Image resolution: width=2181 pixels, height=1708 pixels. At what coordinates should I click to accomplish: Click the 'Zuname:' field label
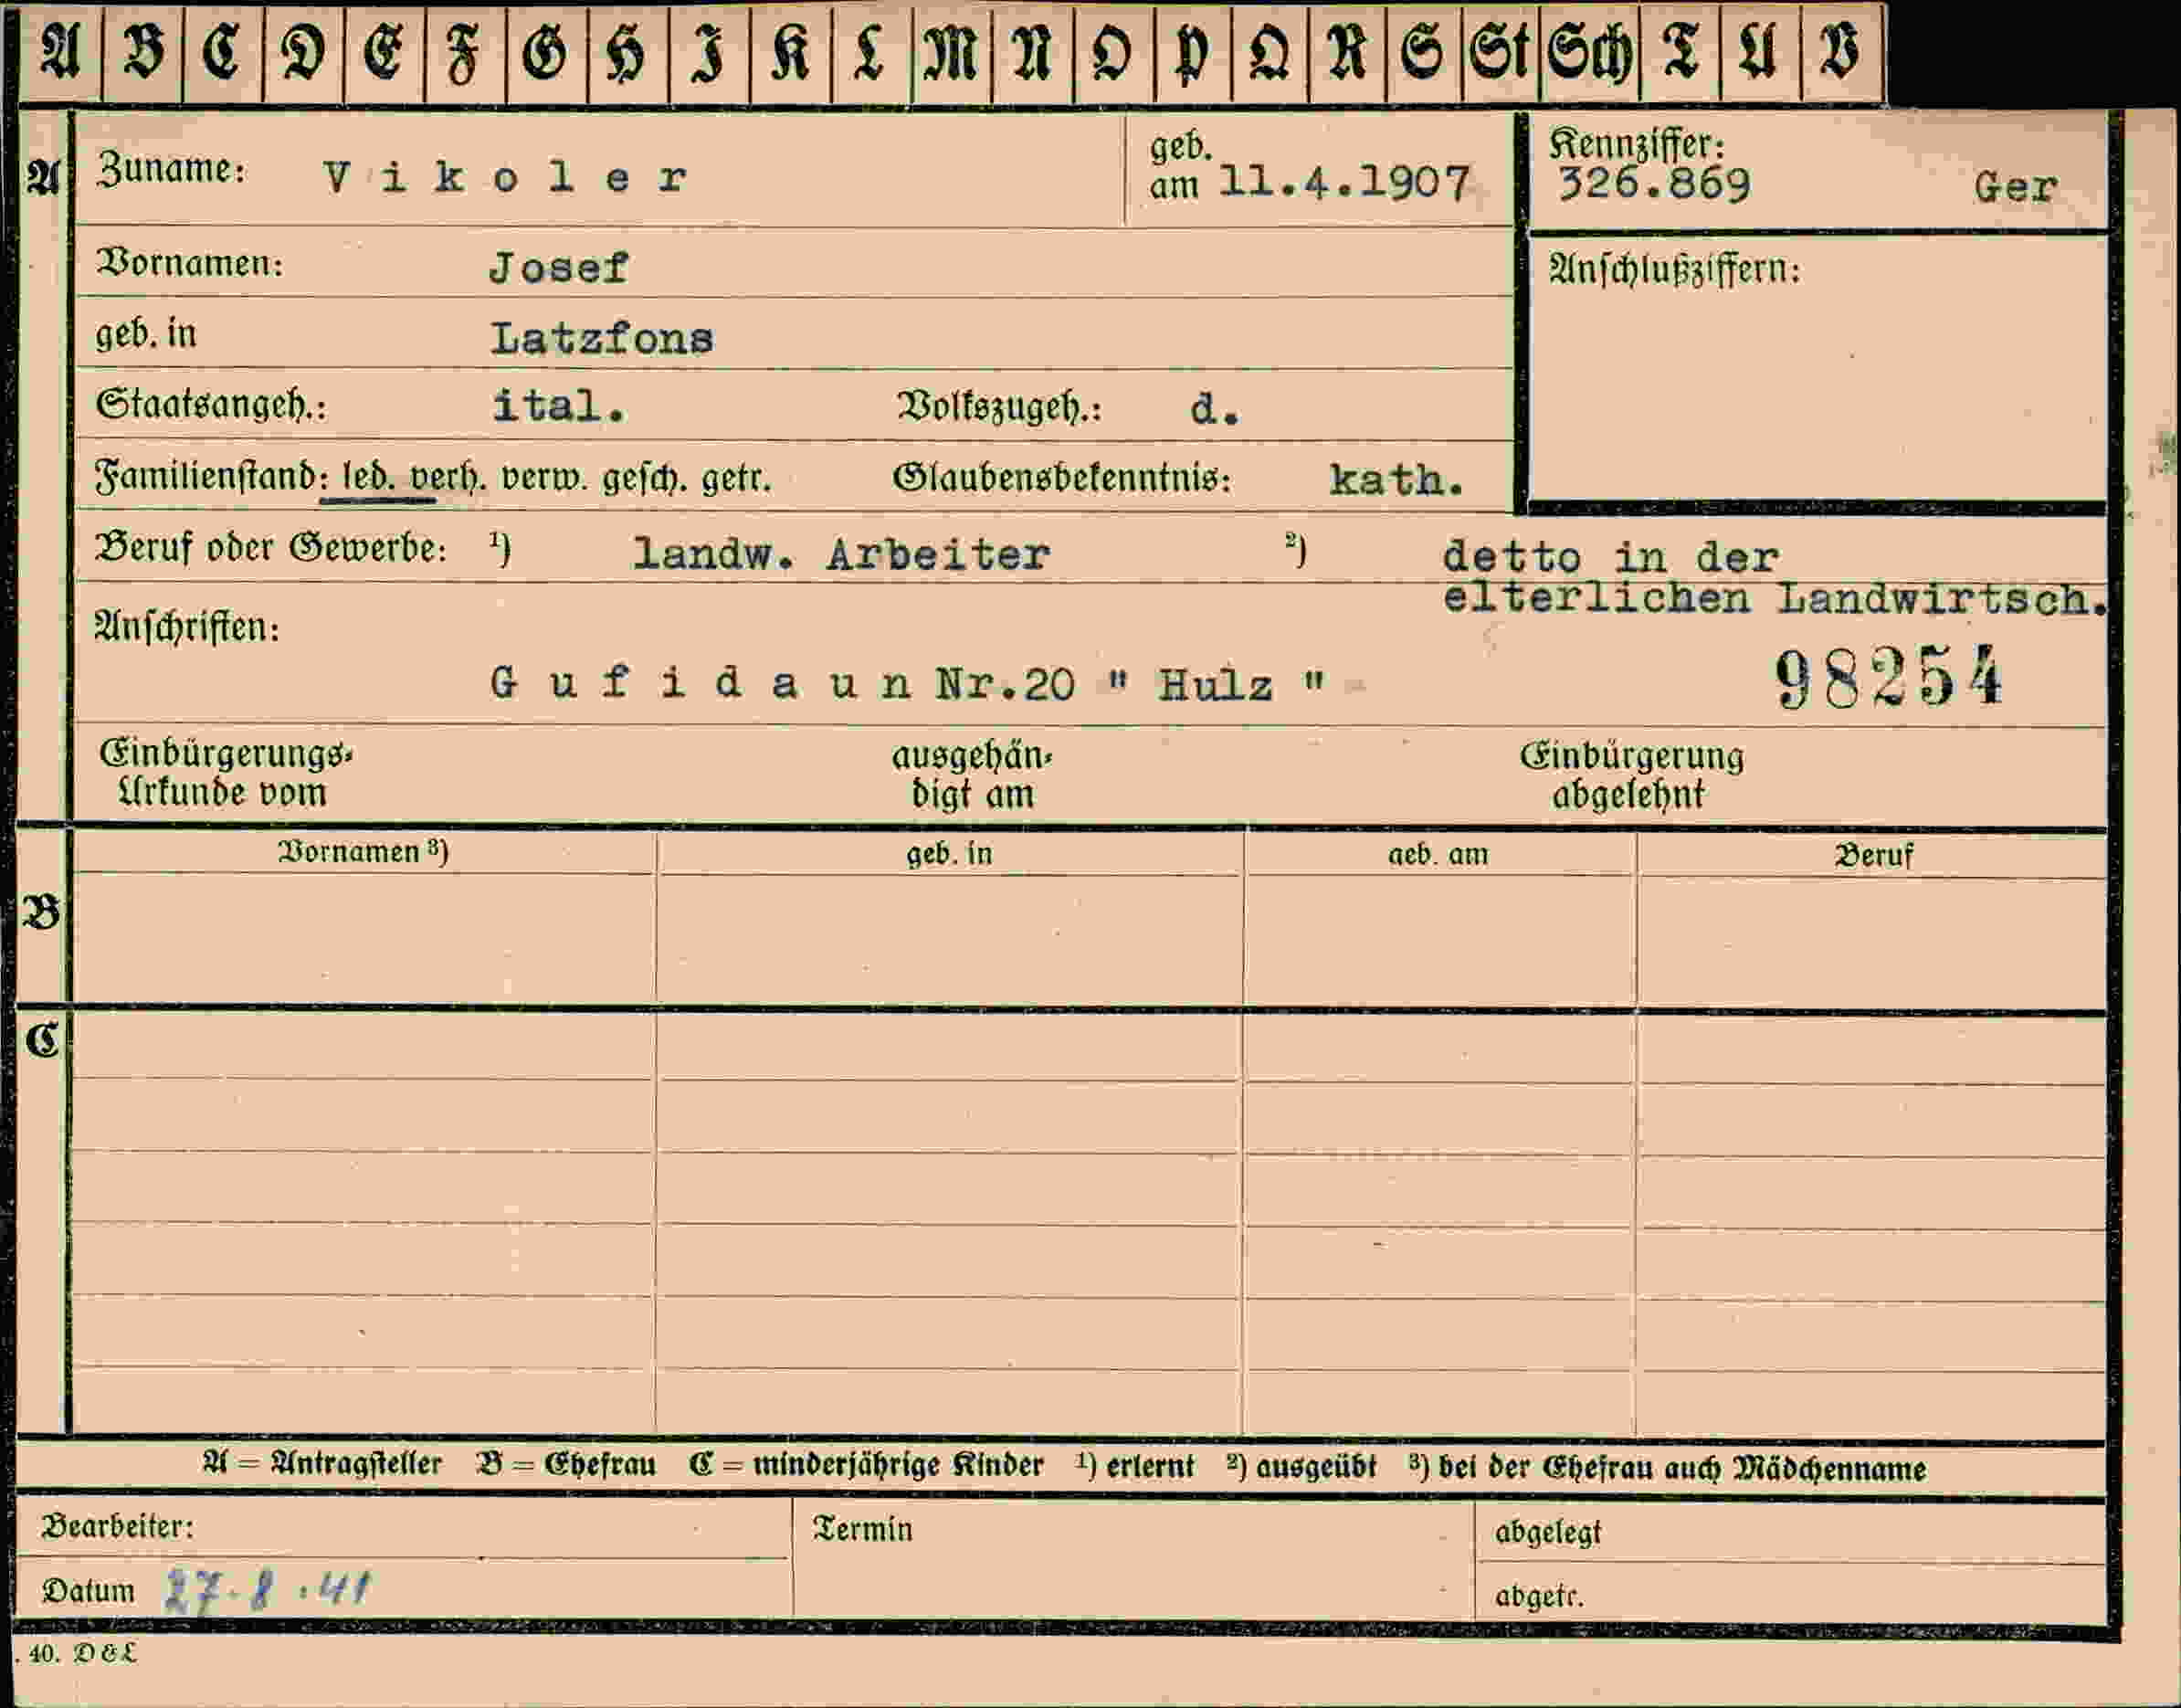[171, 170]
